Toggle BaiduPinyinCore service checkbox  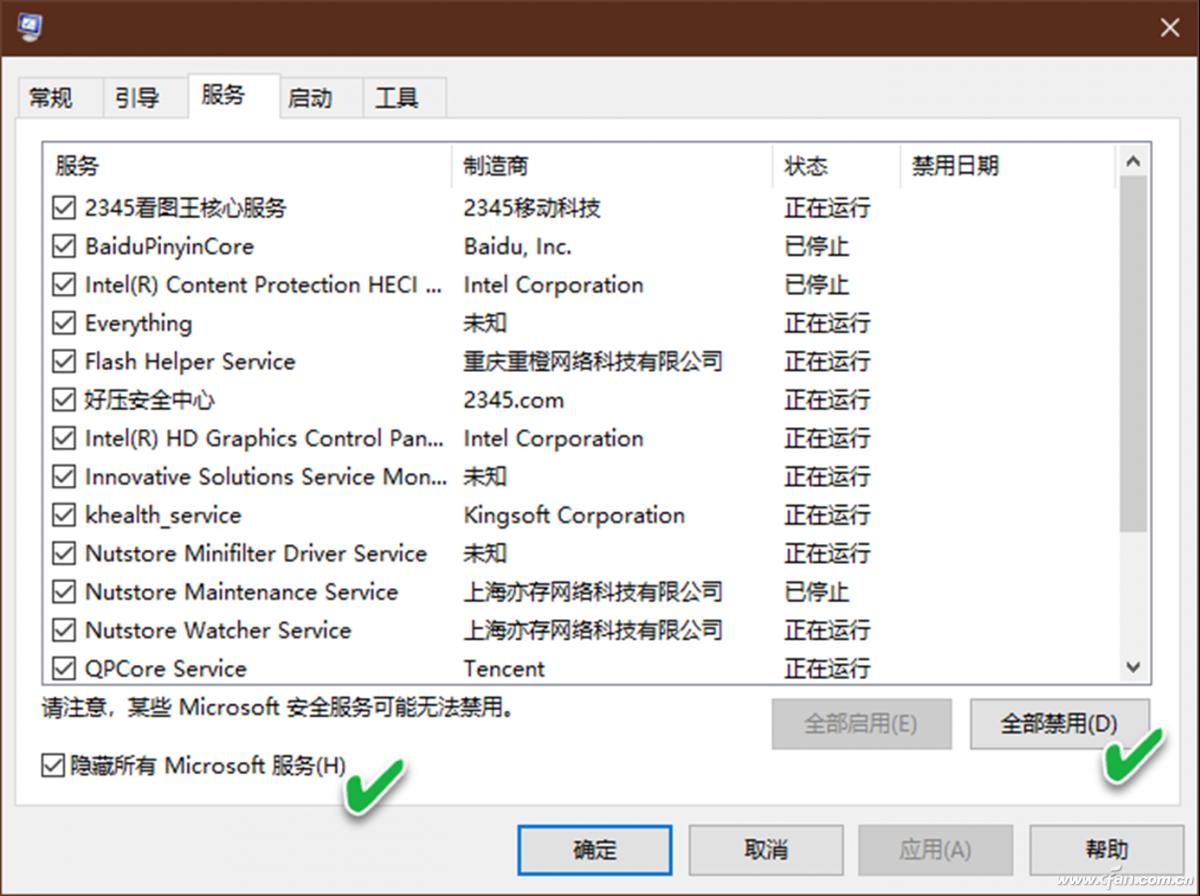(x=64, y=246)
